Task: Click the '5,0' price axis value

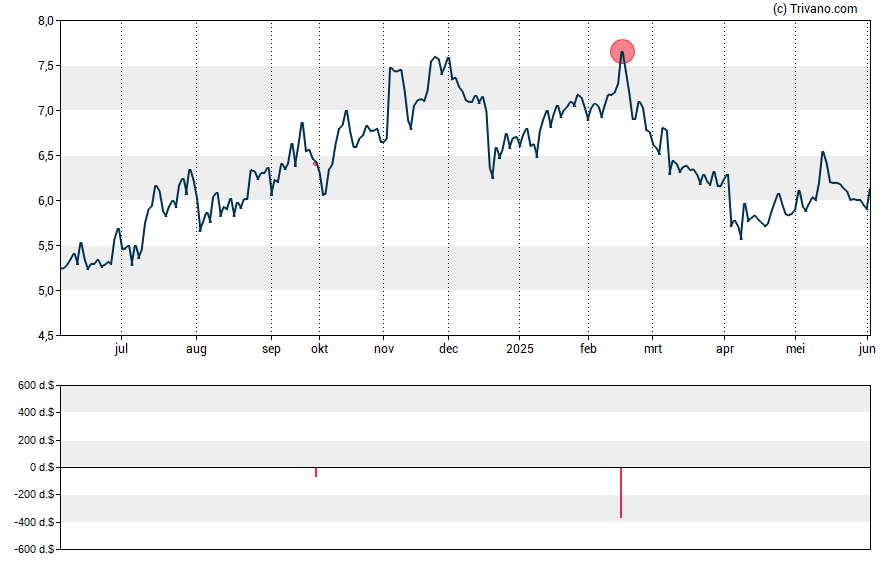Action: click(46, 291)
